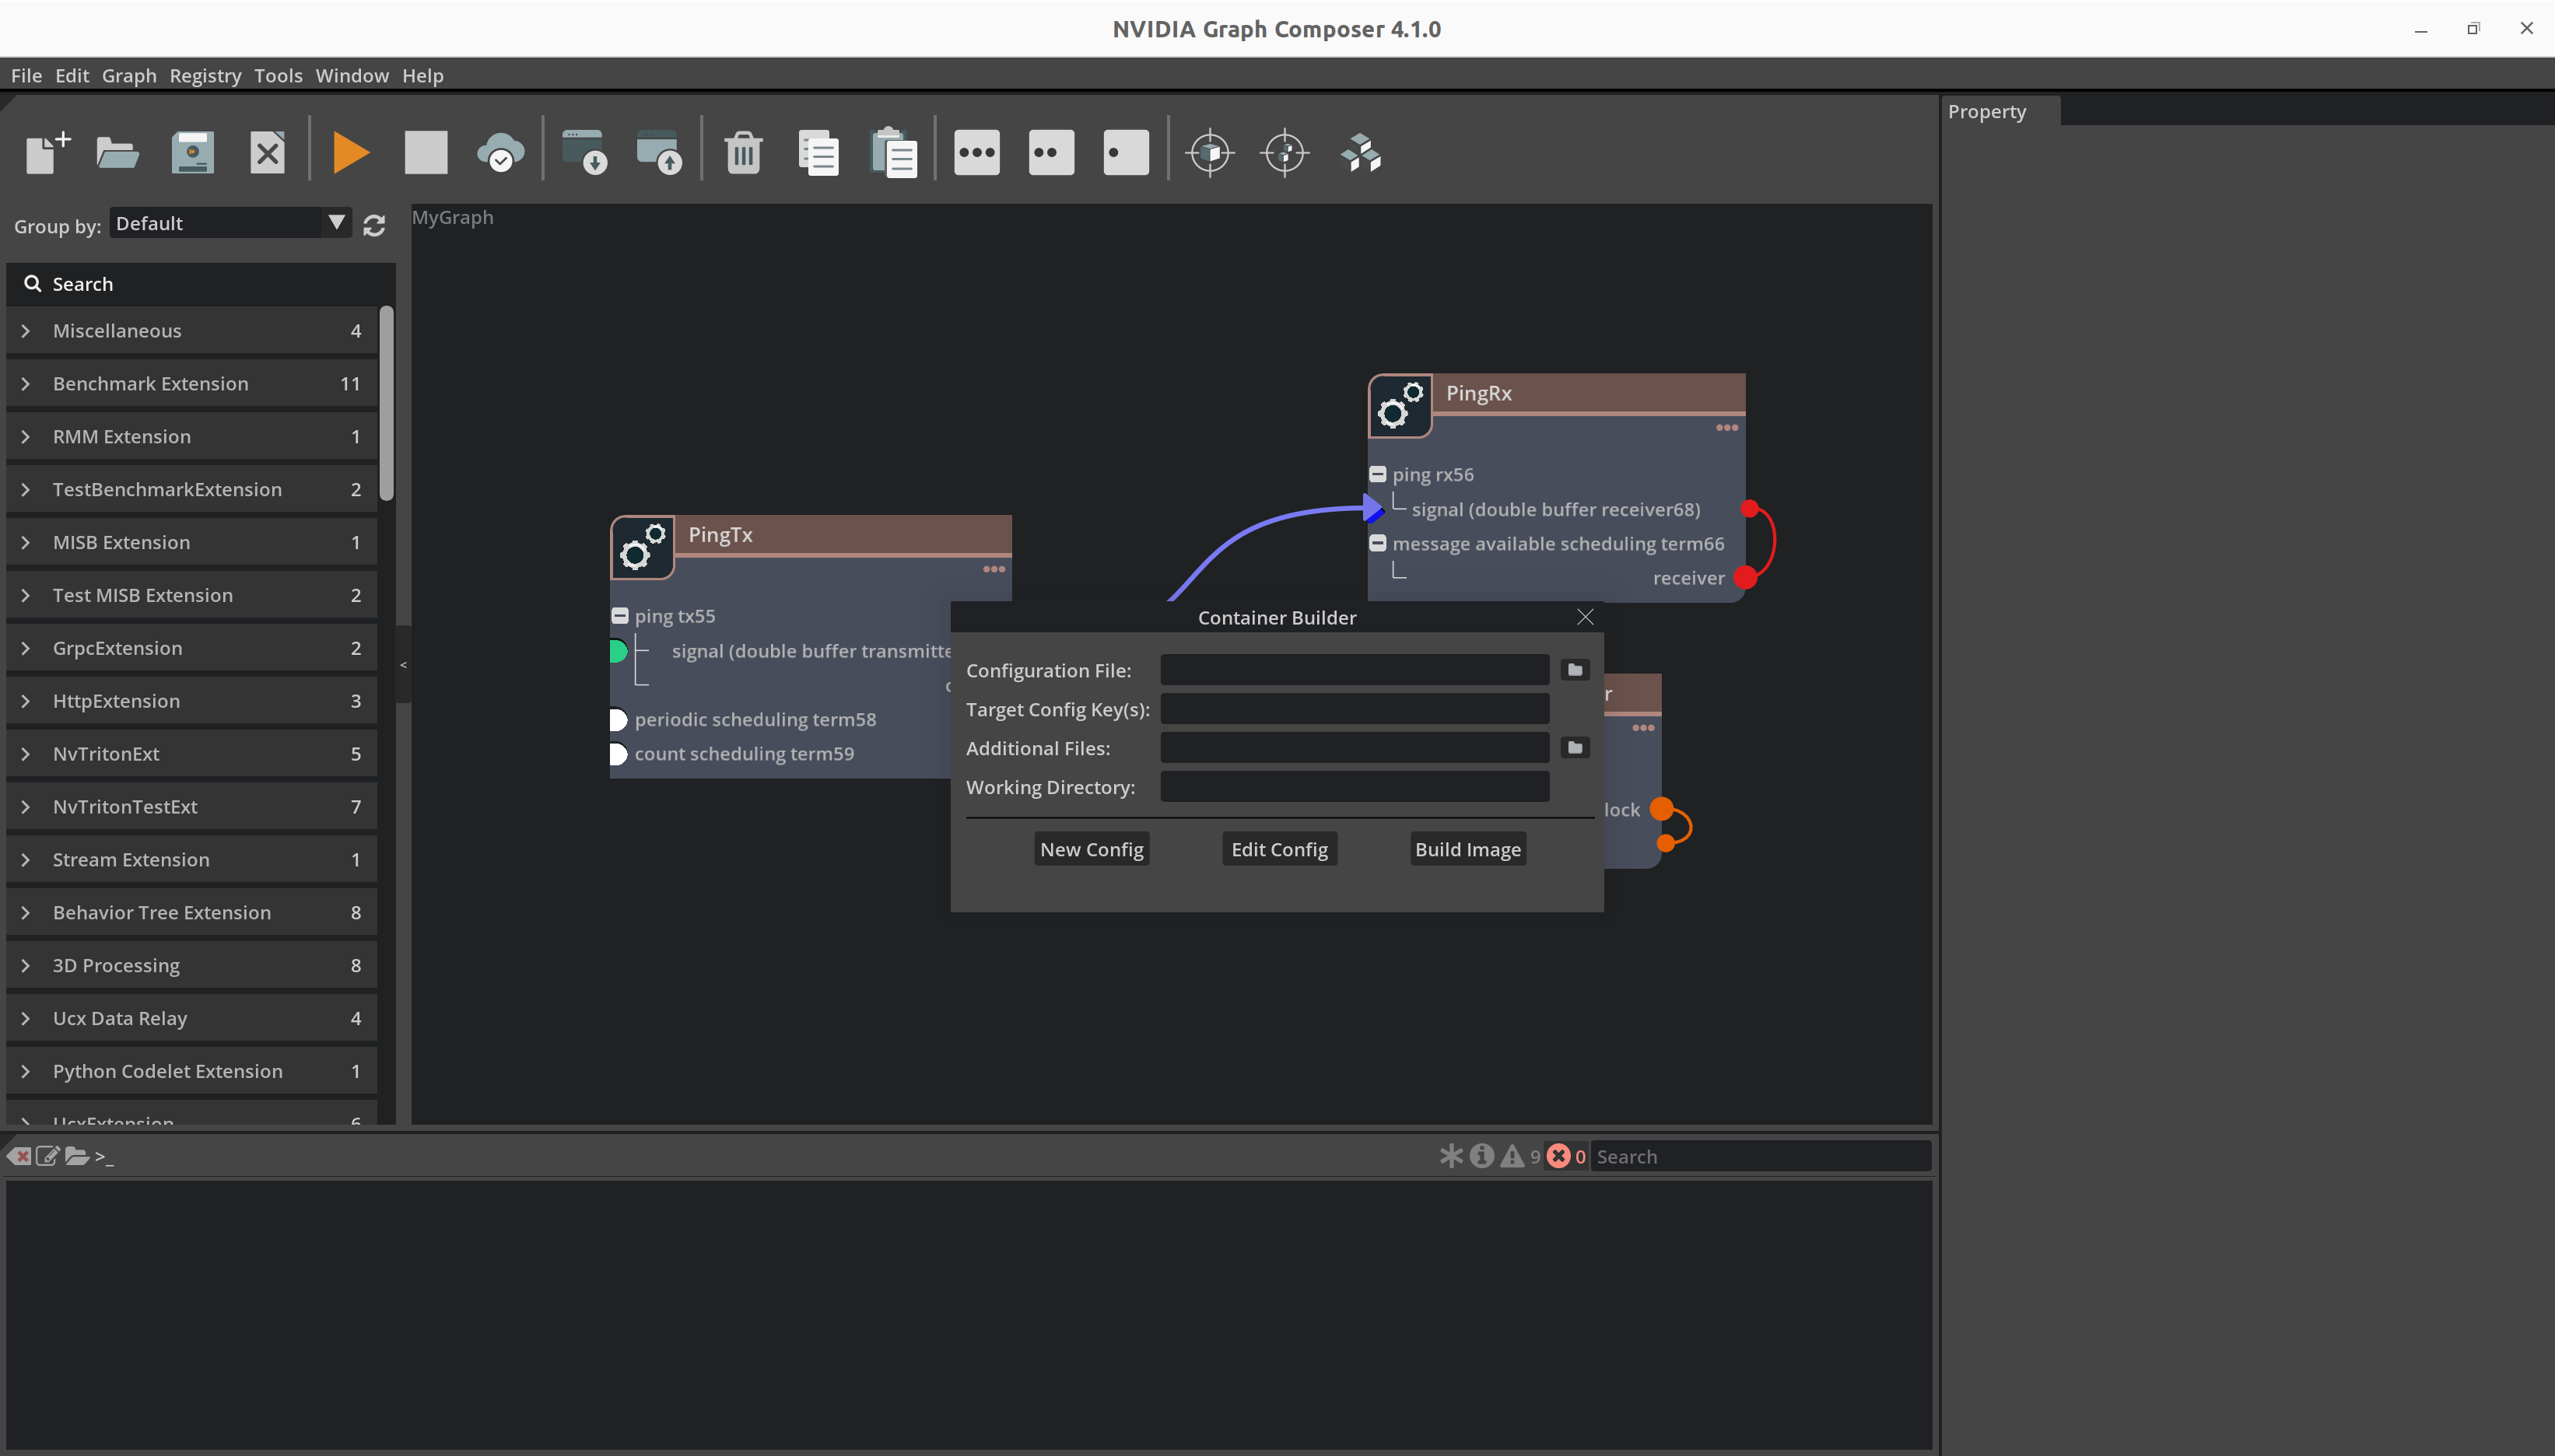
Task: Select the three-dots detail level icon
Action: tap(977, 153)
